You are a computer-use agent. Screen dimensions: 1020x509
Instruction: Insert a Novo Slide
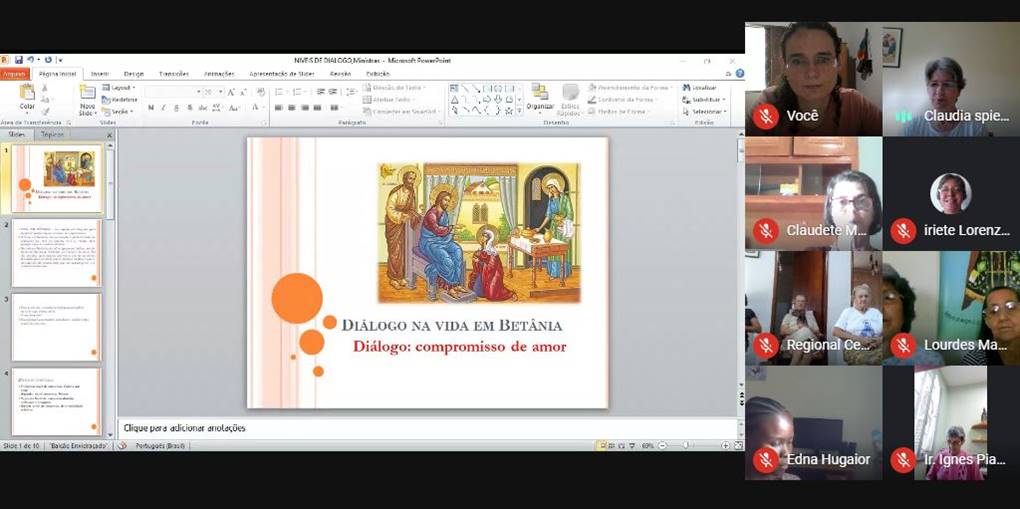[87, 100]
